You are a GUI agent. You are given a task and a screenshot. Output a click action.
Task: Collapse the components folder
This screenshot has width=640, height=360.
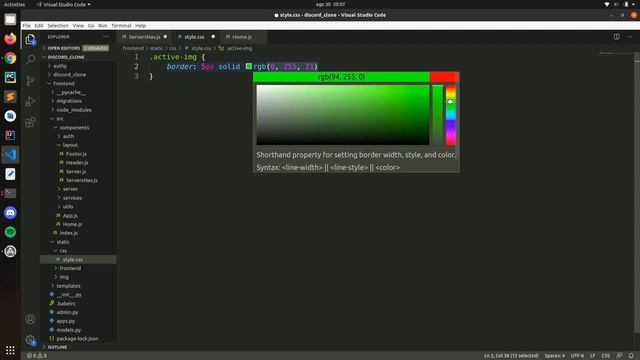74,127
